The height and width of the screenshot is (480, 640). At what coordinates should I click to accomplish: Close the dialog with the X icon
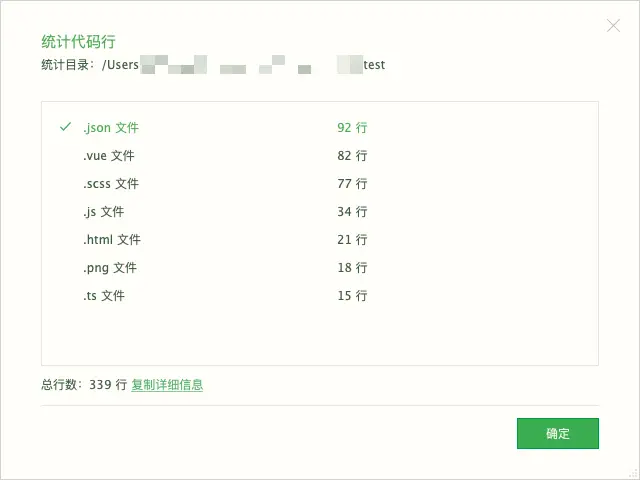pyautogui.click(x=613, y=25)
